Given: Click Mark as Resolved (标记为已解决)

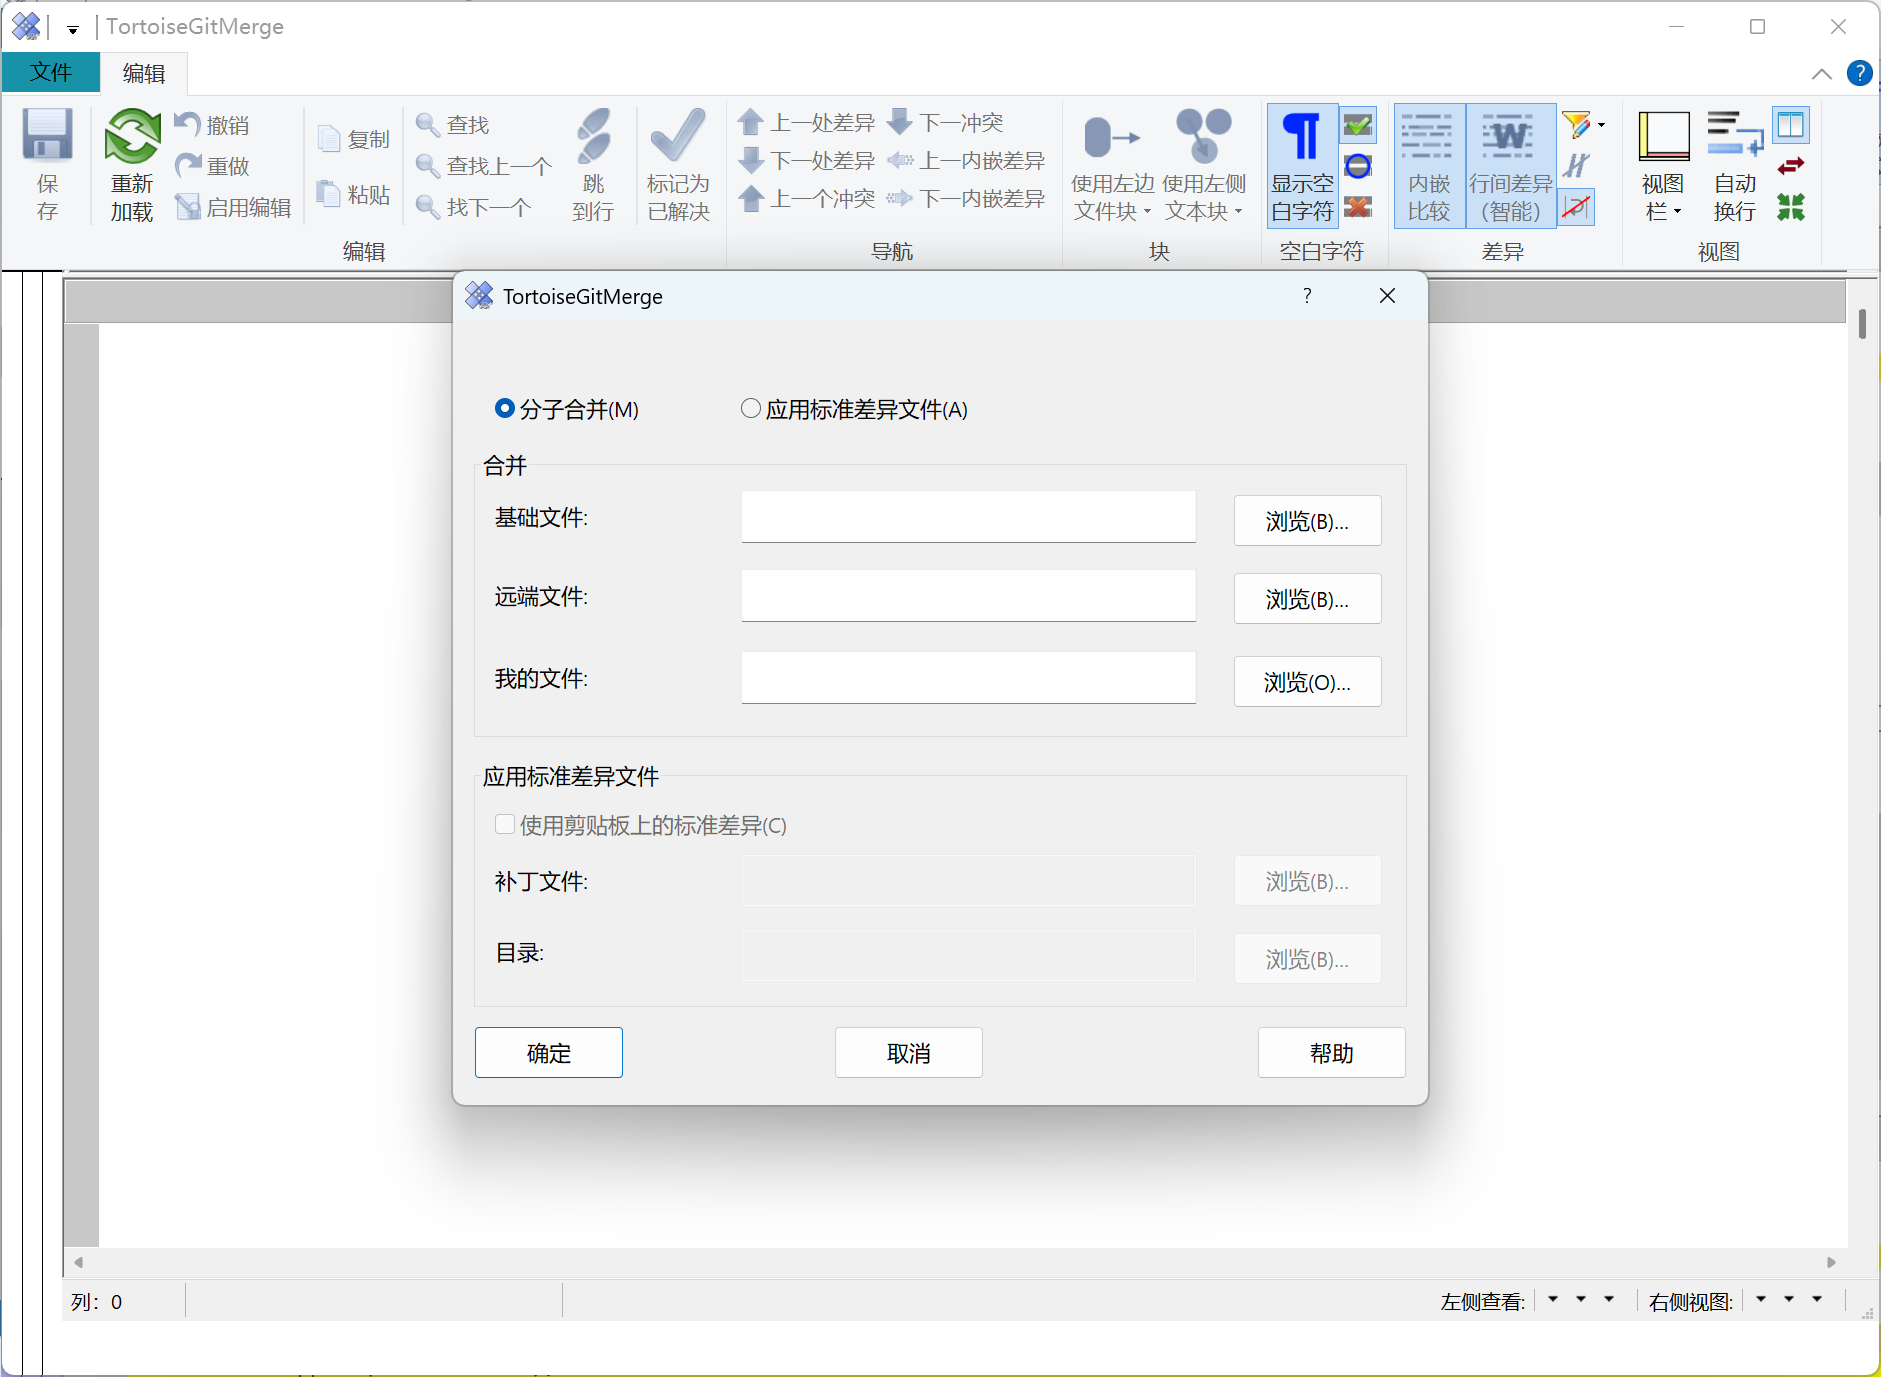Looking at the screenshot, I should (x=678, y=166).
